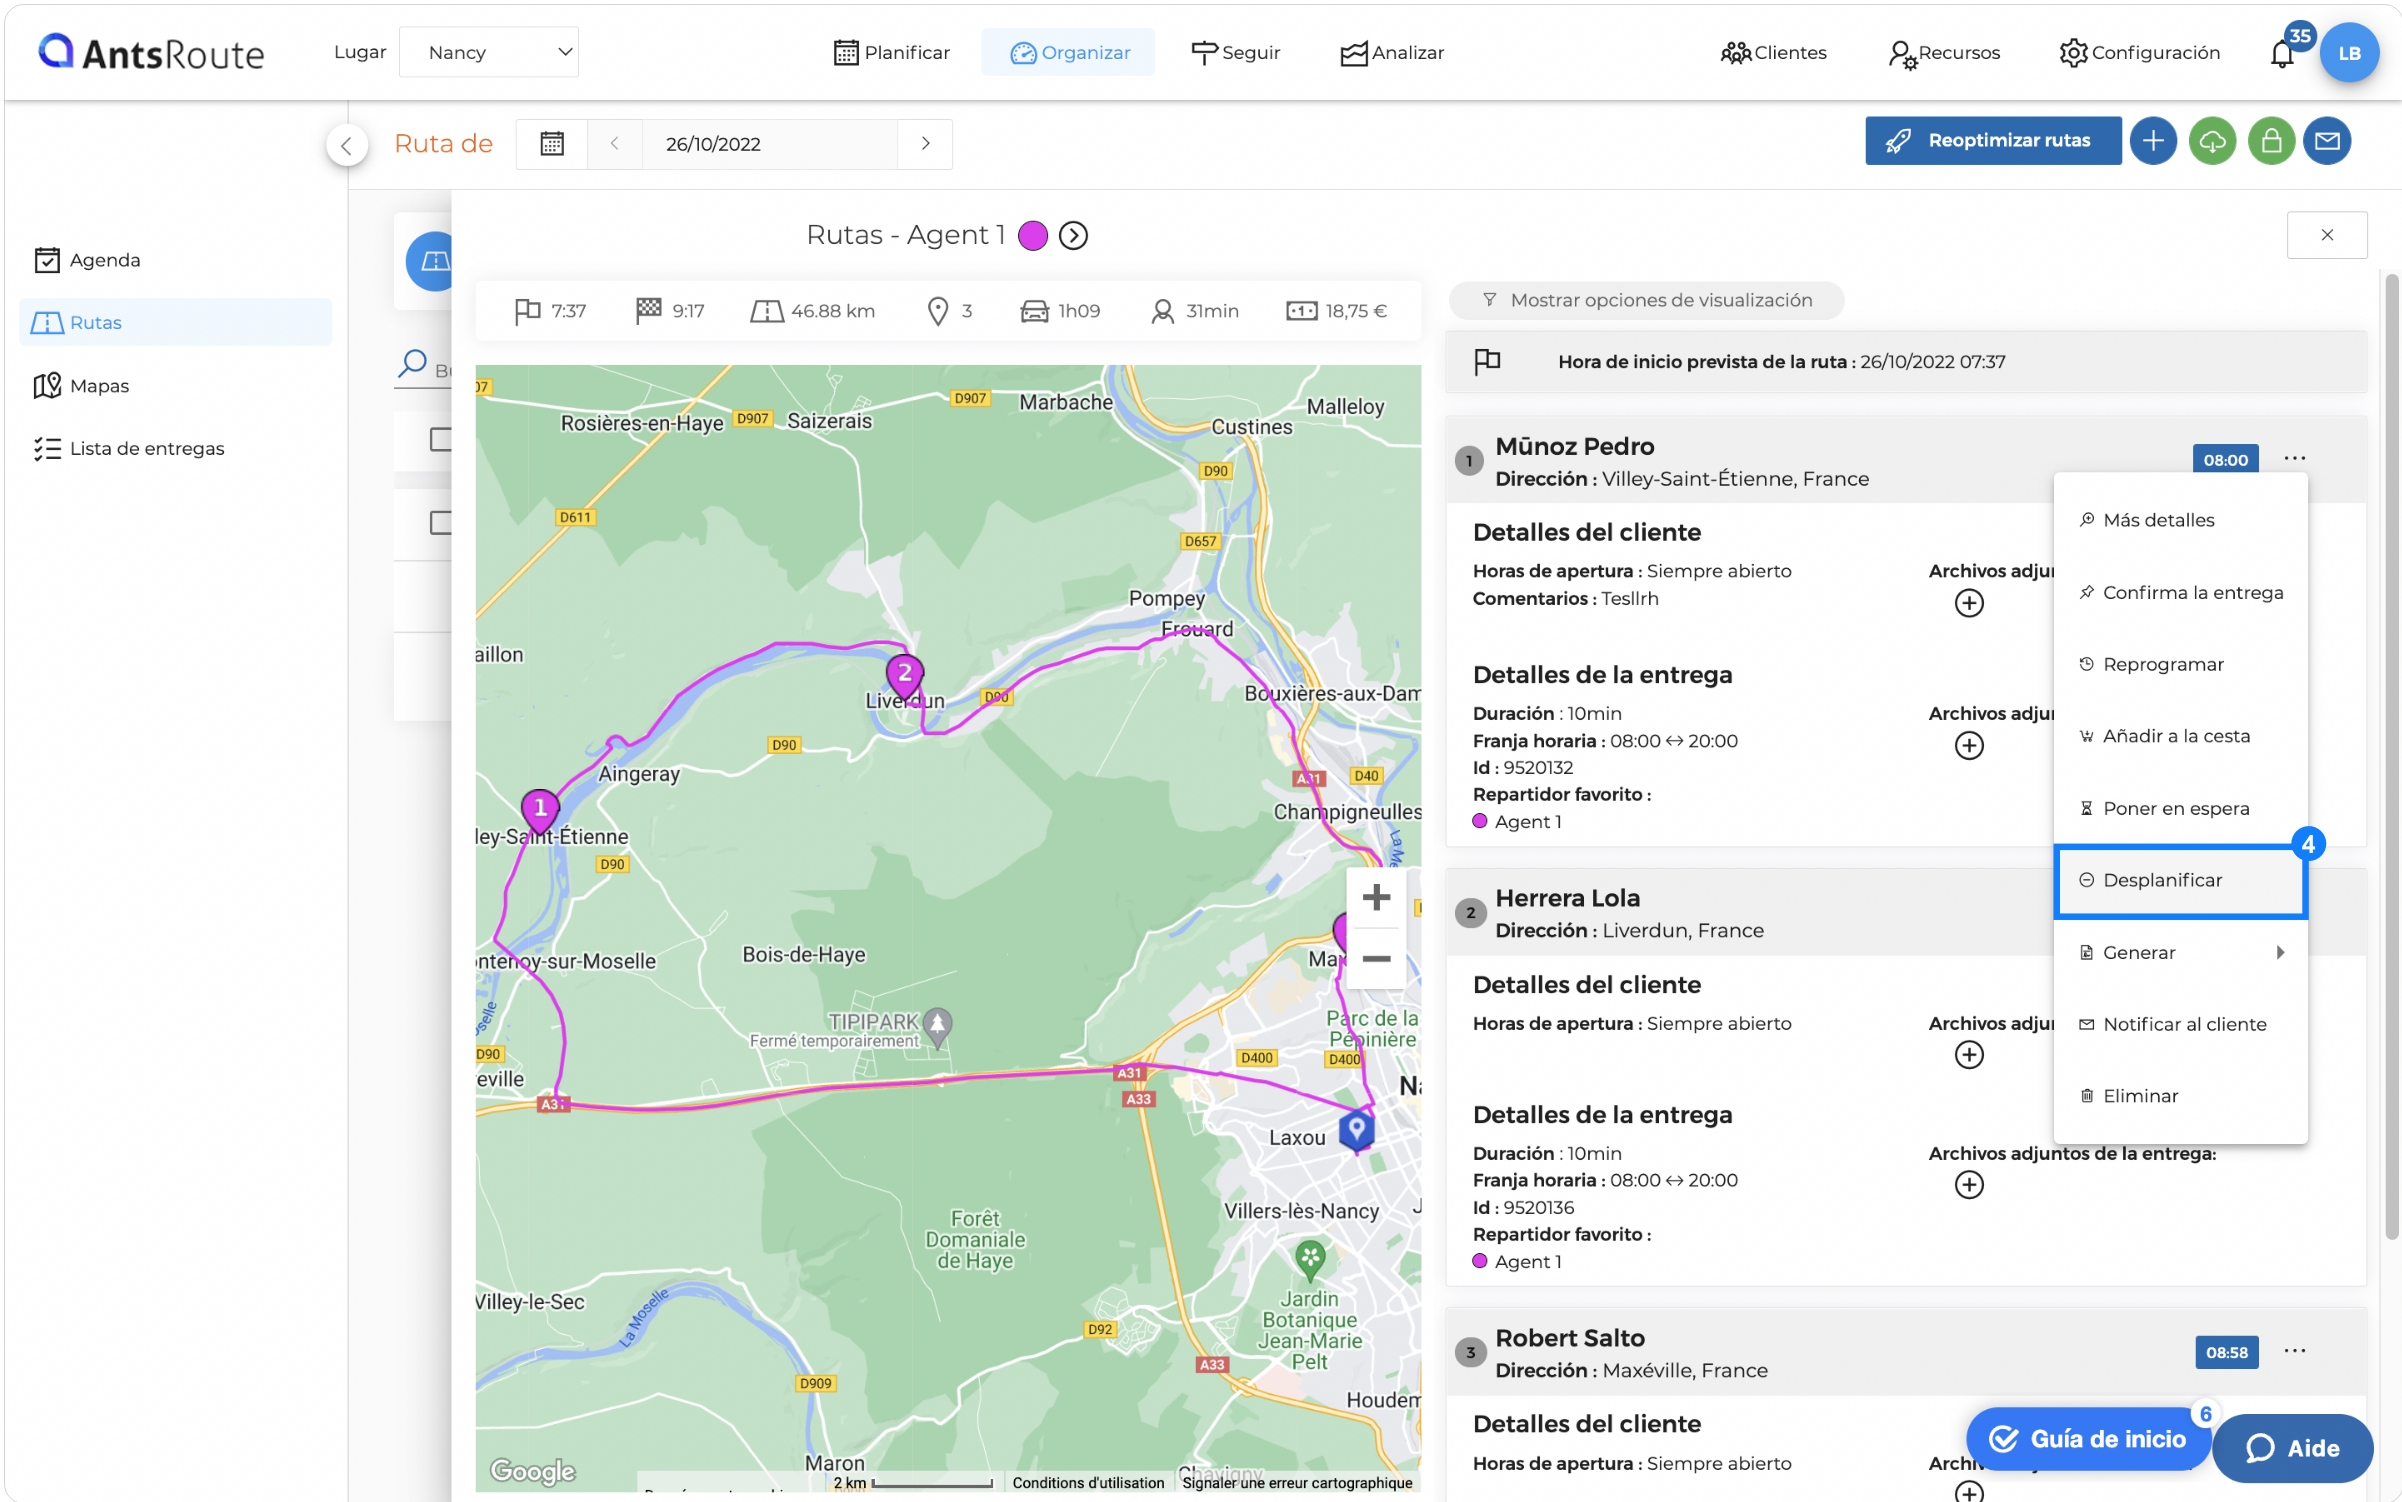Click the Agent 1 magenta color dot
The height and width of the screenshot is (1502, 2402).
click(x=1032, y=235)
